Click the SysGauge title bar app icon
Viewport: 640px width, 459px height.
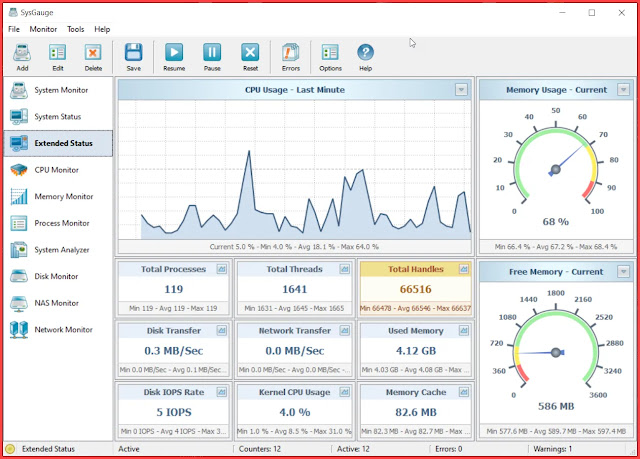[x=13, y=12]
